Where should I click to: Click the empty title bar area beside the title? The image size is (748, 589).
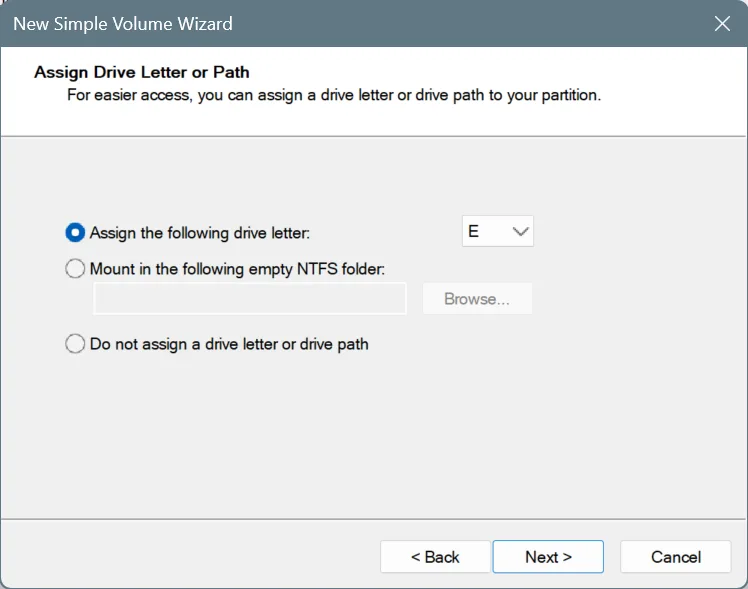470,24
